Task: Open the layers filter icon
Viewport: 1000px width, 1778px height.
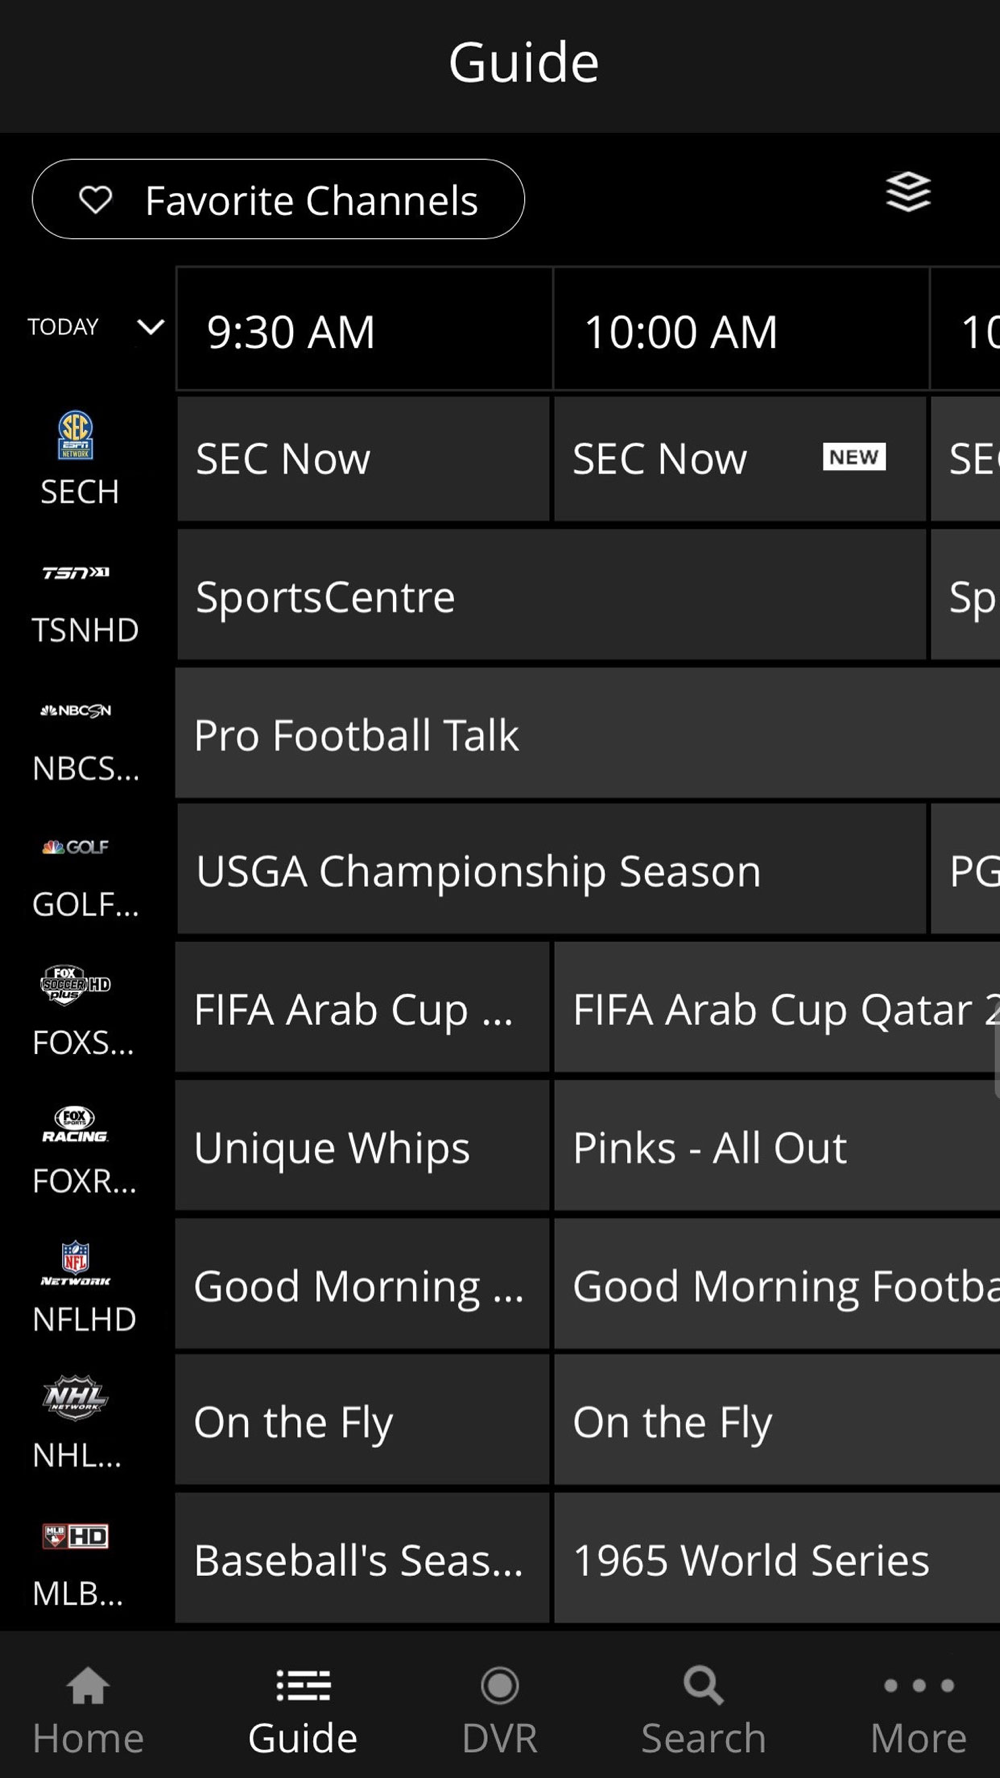Action: click(x=908, y=192)
